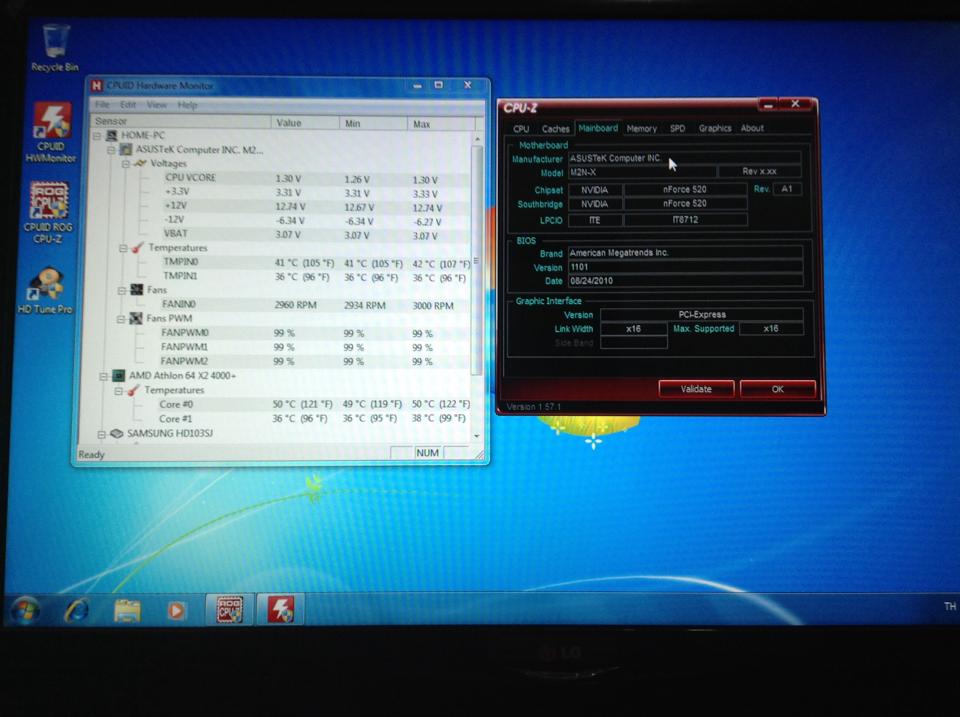This screenshot has height=717, width=960.
Task: Launch Windows Media Player from taskbar
Action: 176,610
